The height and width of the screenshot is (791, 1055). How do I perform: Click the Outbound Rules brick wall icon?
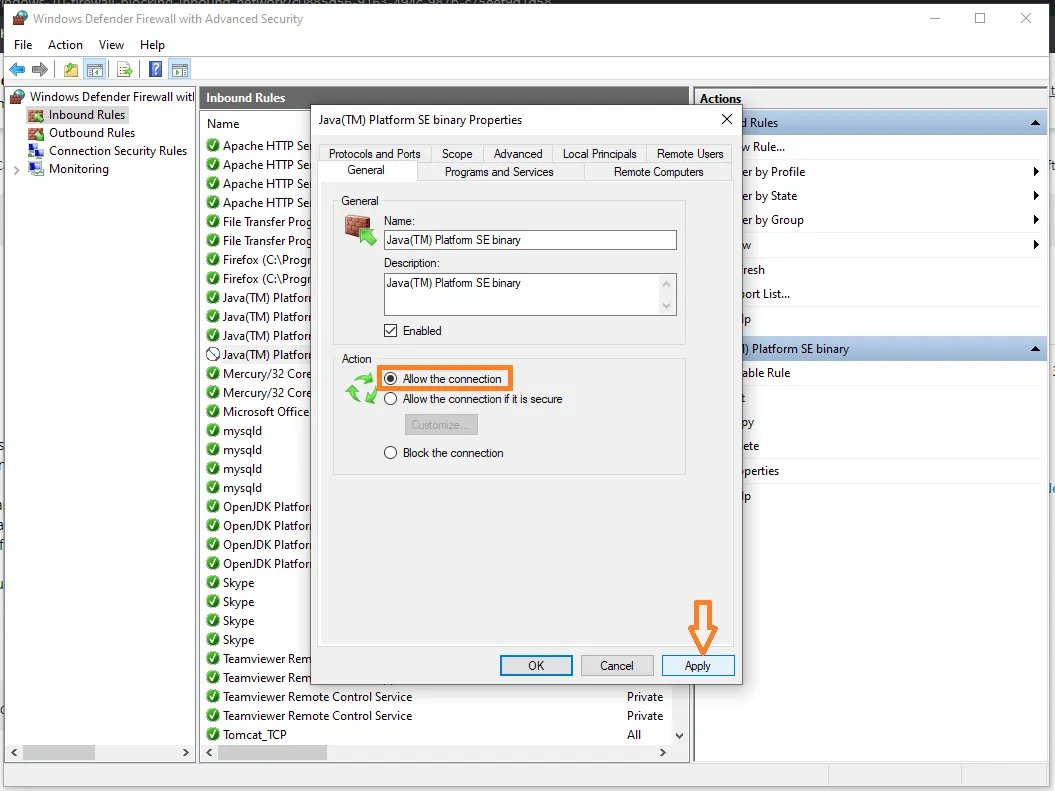point(36,133)
